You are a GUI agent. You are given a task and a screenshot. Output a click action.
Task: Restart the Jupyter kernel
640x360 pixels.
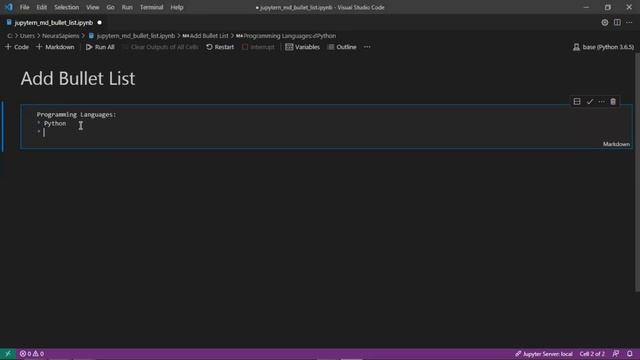point(220,47)
